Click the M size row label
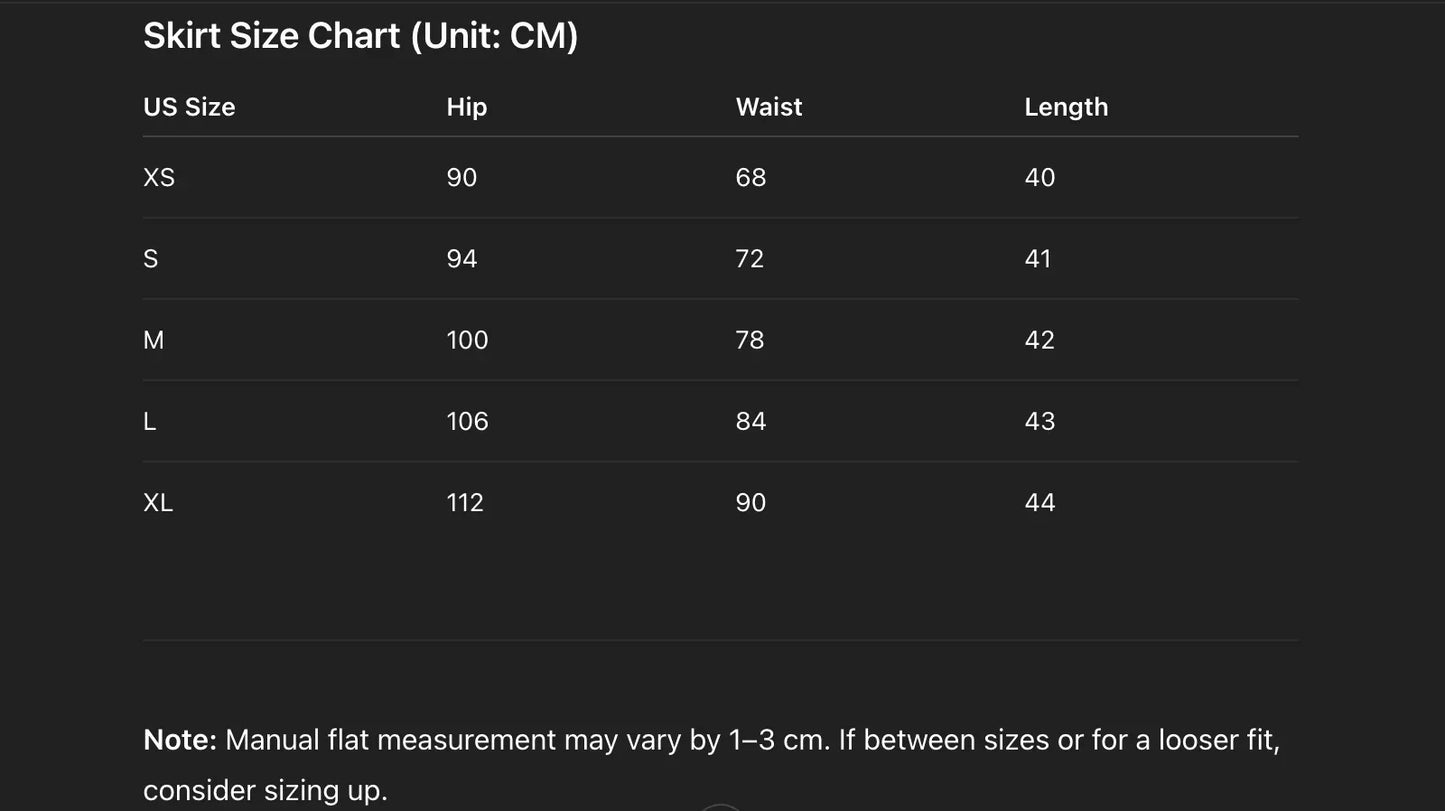 (x=153, y=340)
